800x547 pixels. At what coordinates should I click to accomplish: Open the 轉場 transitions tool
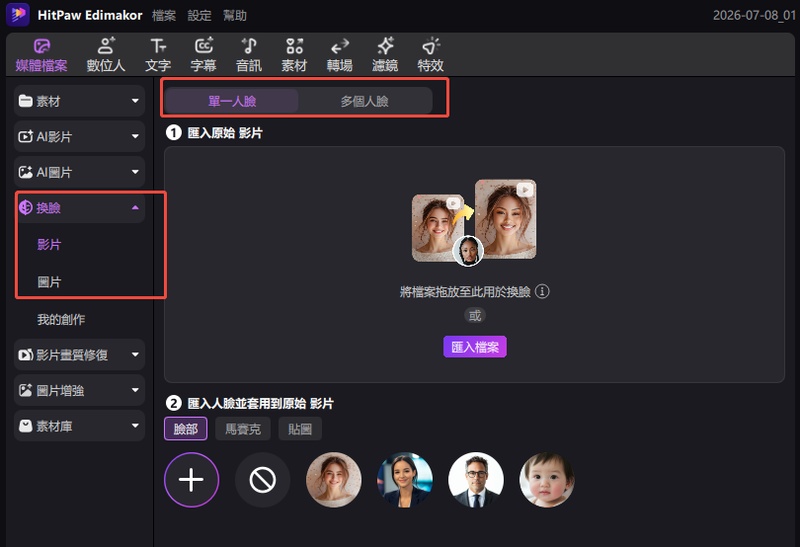point(340,54)
